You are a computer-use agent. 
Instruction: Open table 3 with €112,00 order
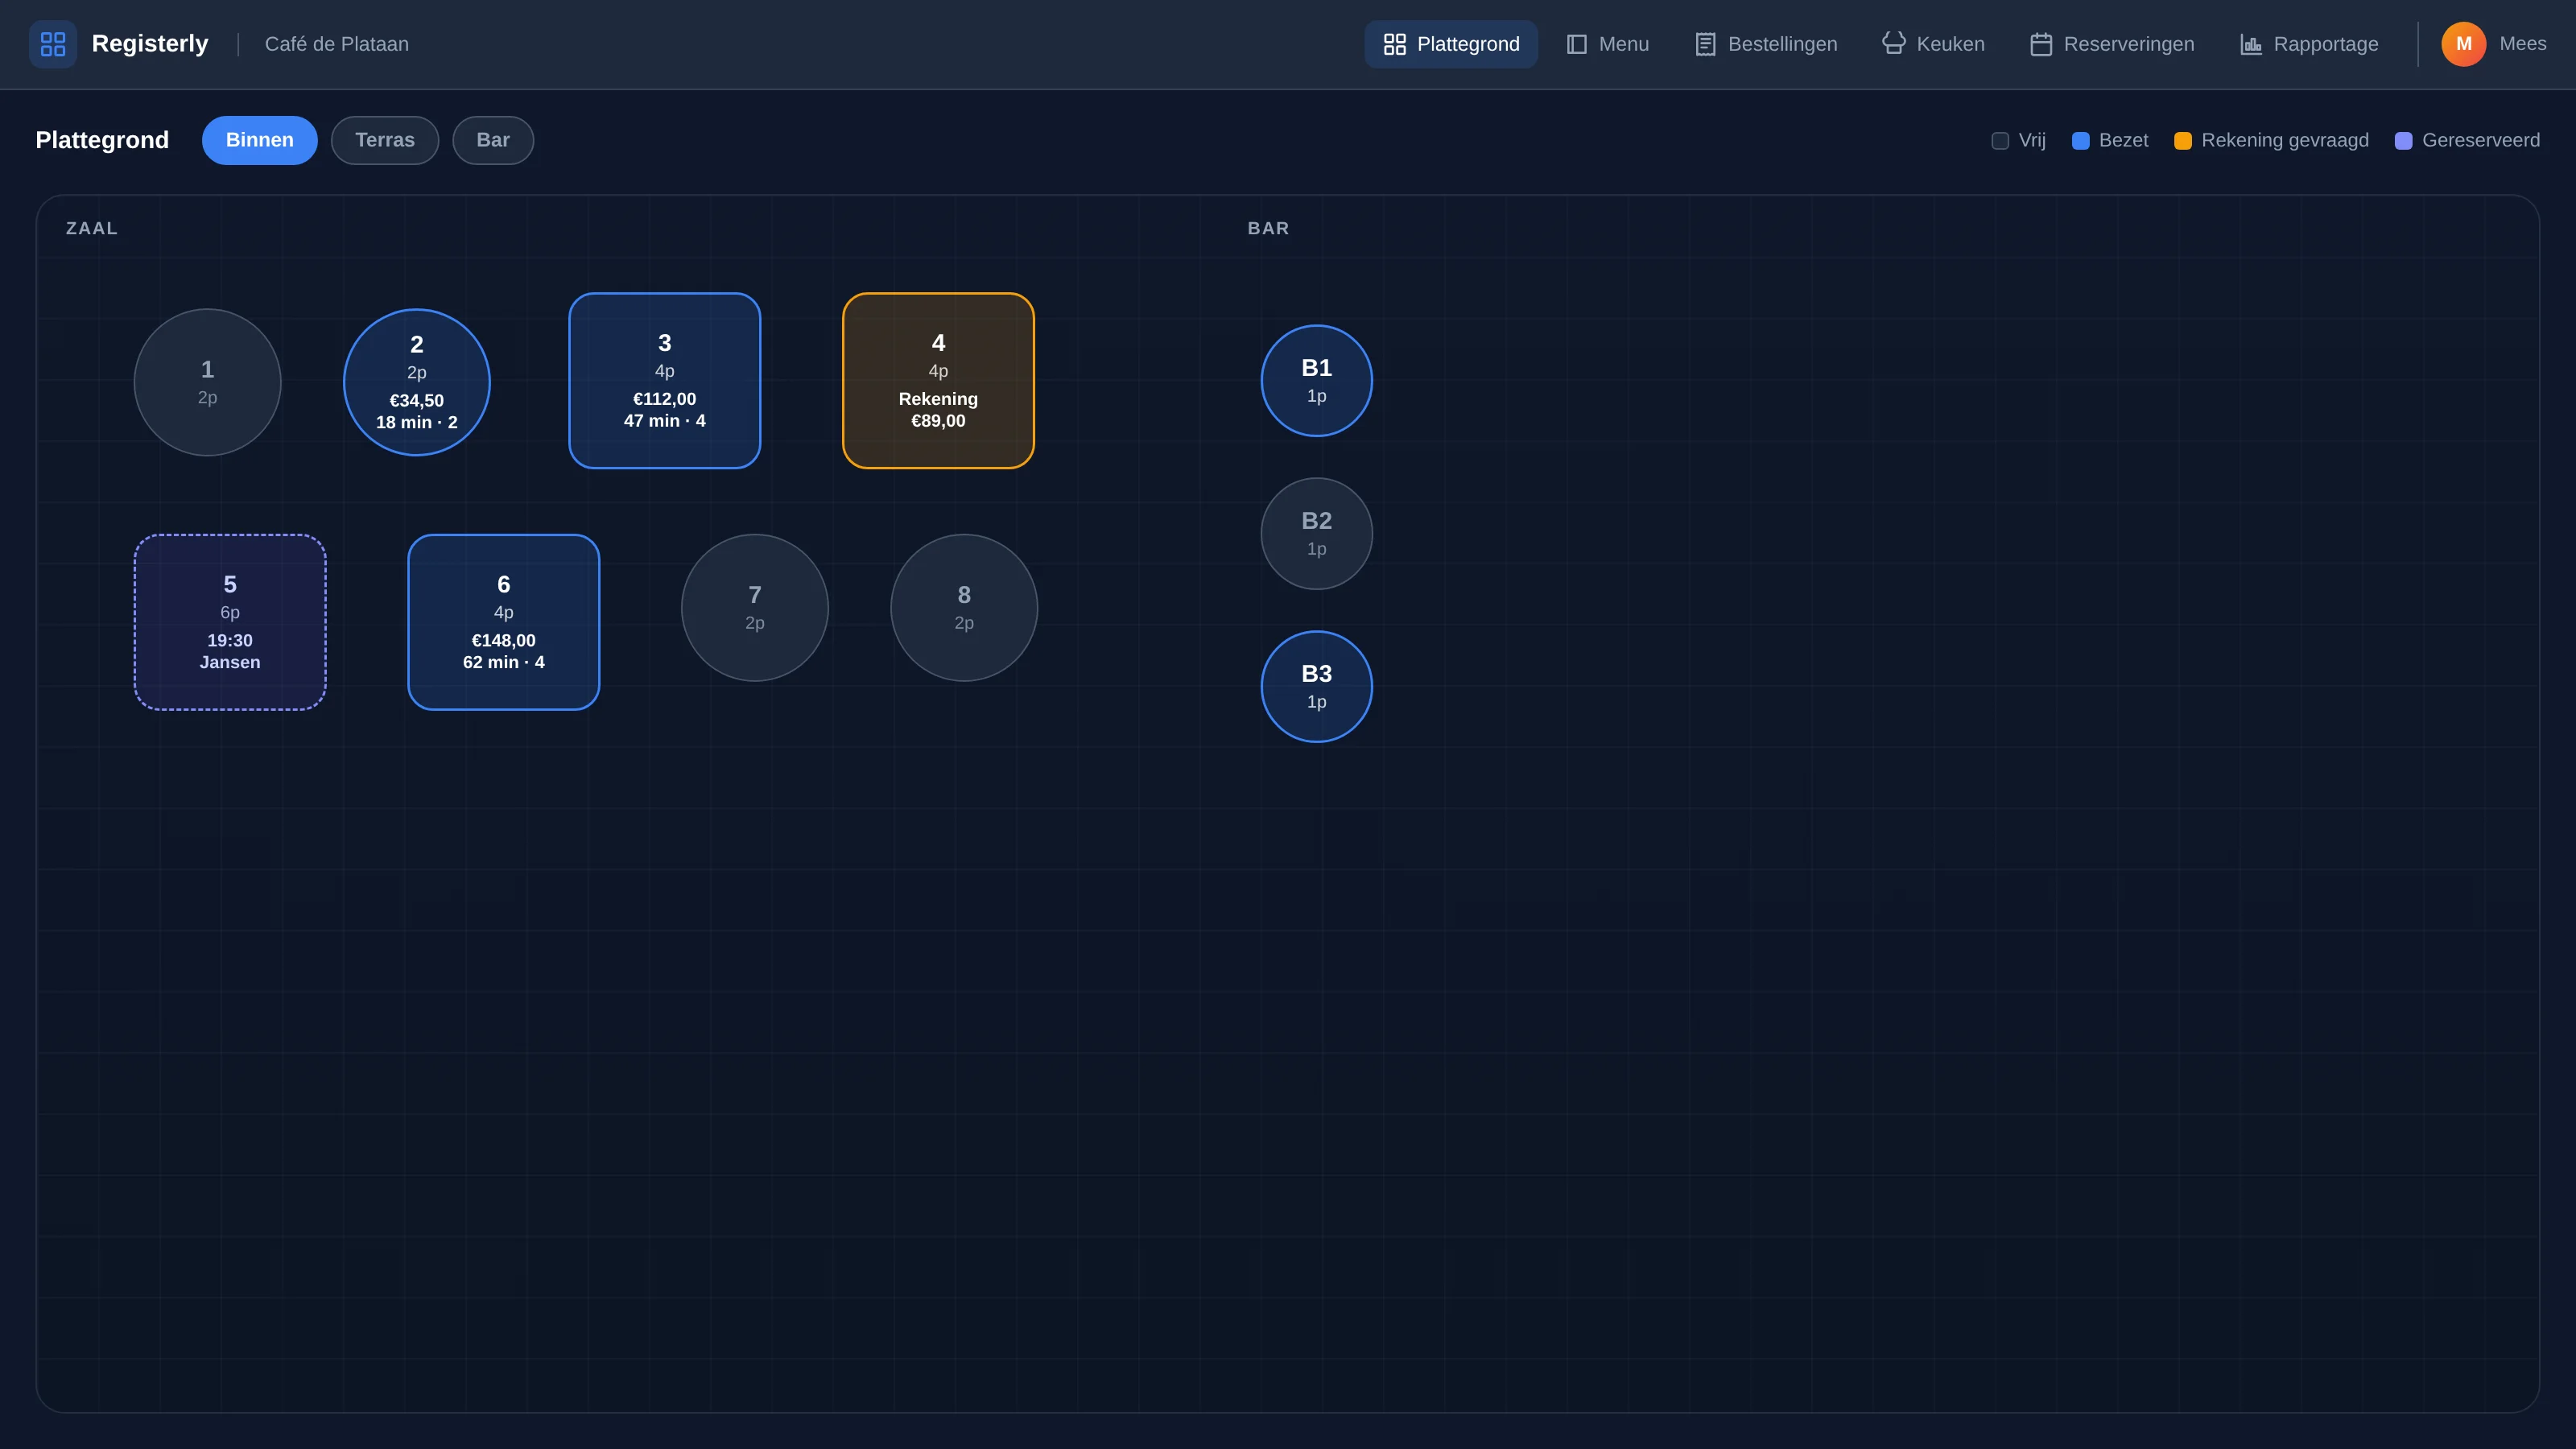(x=664, y=380)
